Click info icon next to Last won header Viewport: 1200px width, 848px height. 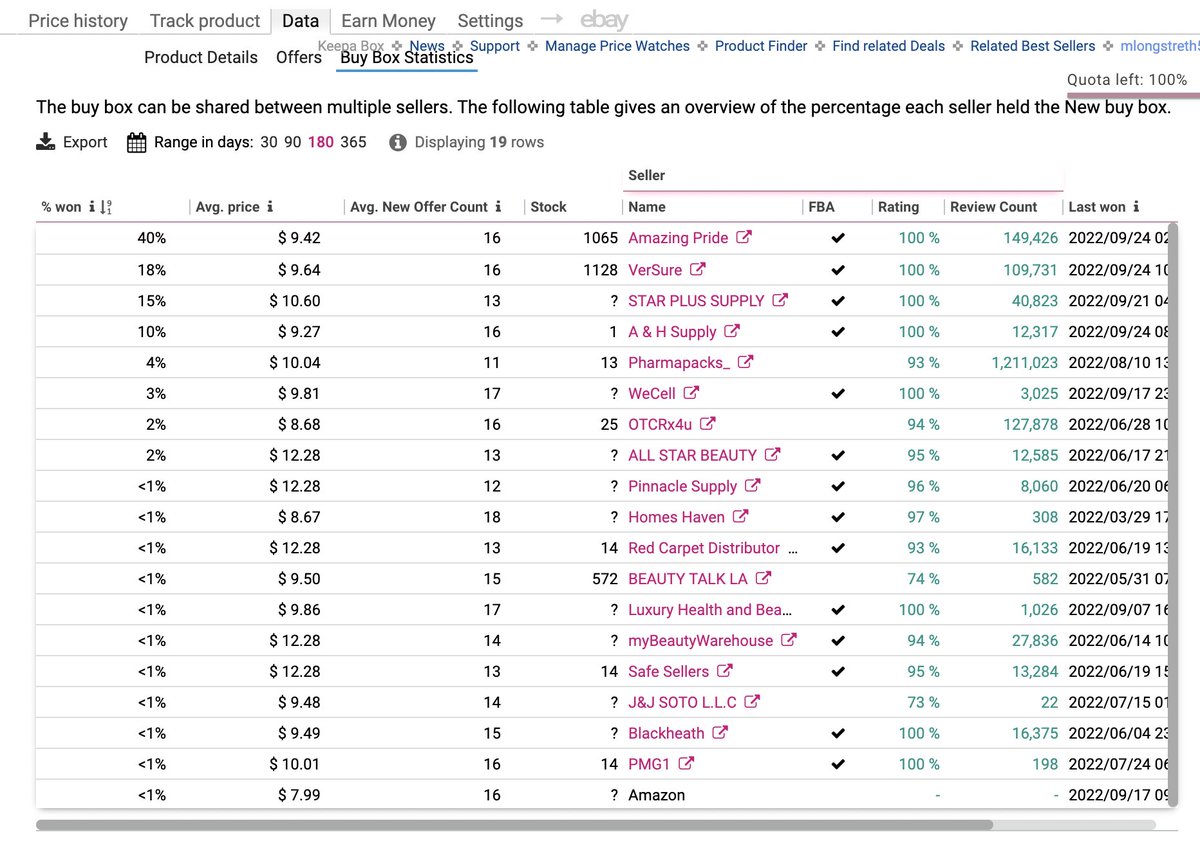pyautogui.click(x=1136, y=207)
